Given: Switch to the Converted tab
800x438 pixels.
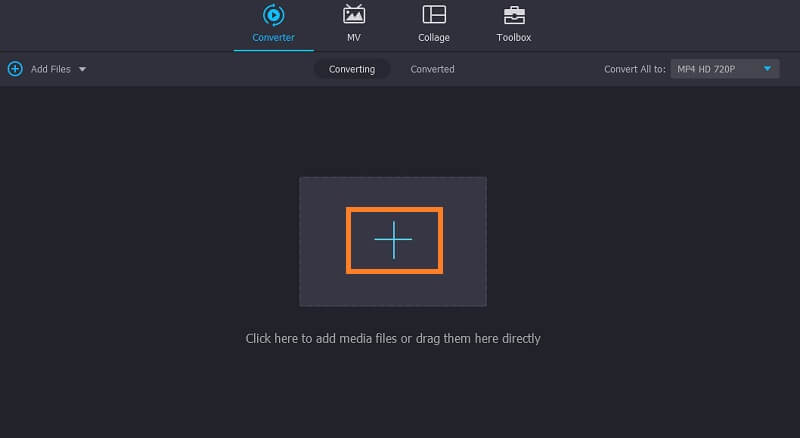Looking at the screenshot, I should click(x=432, y=69).
